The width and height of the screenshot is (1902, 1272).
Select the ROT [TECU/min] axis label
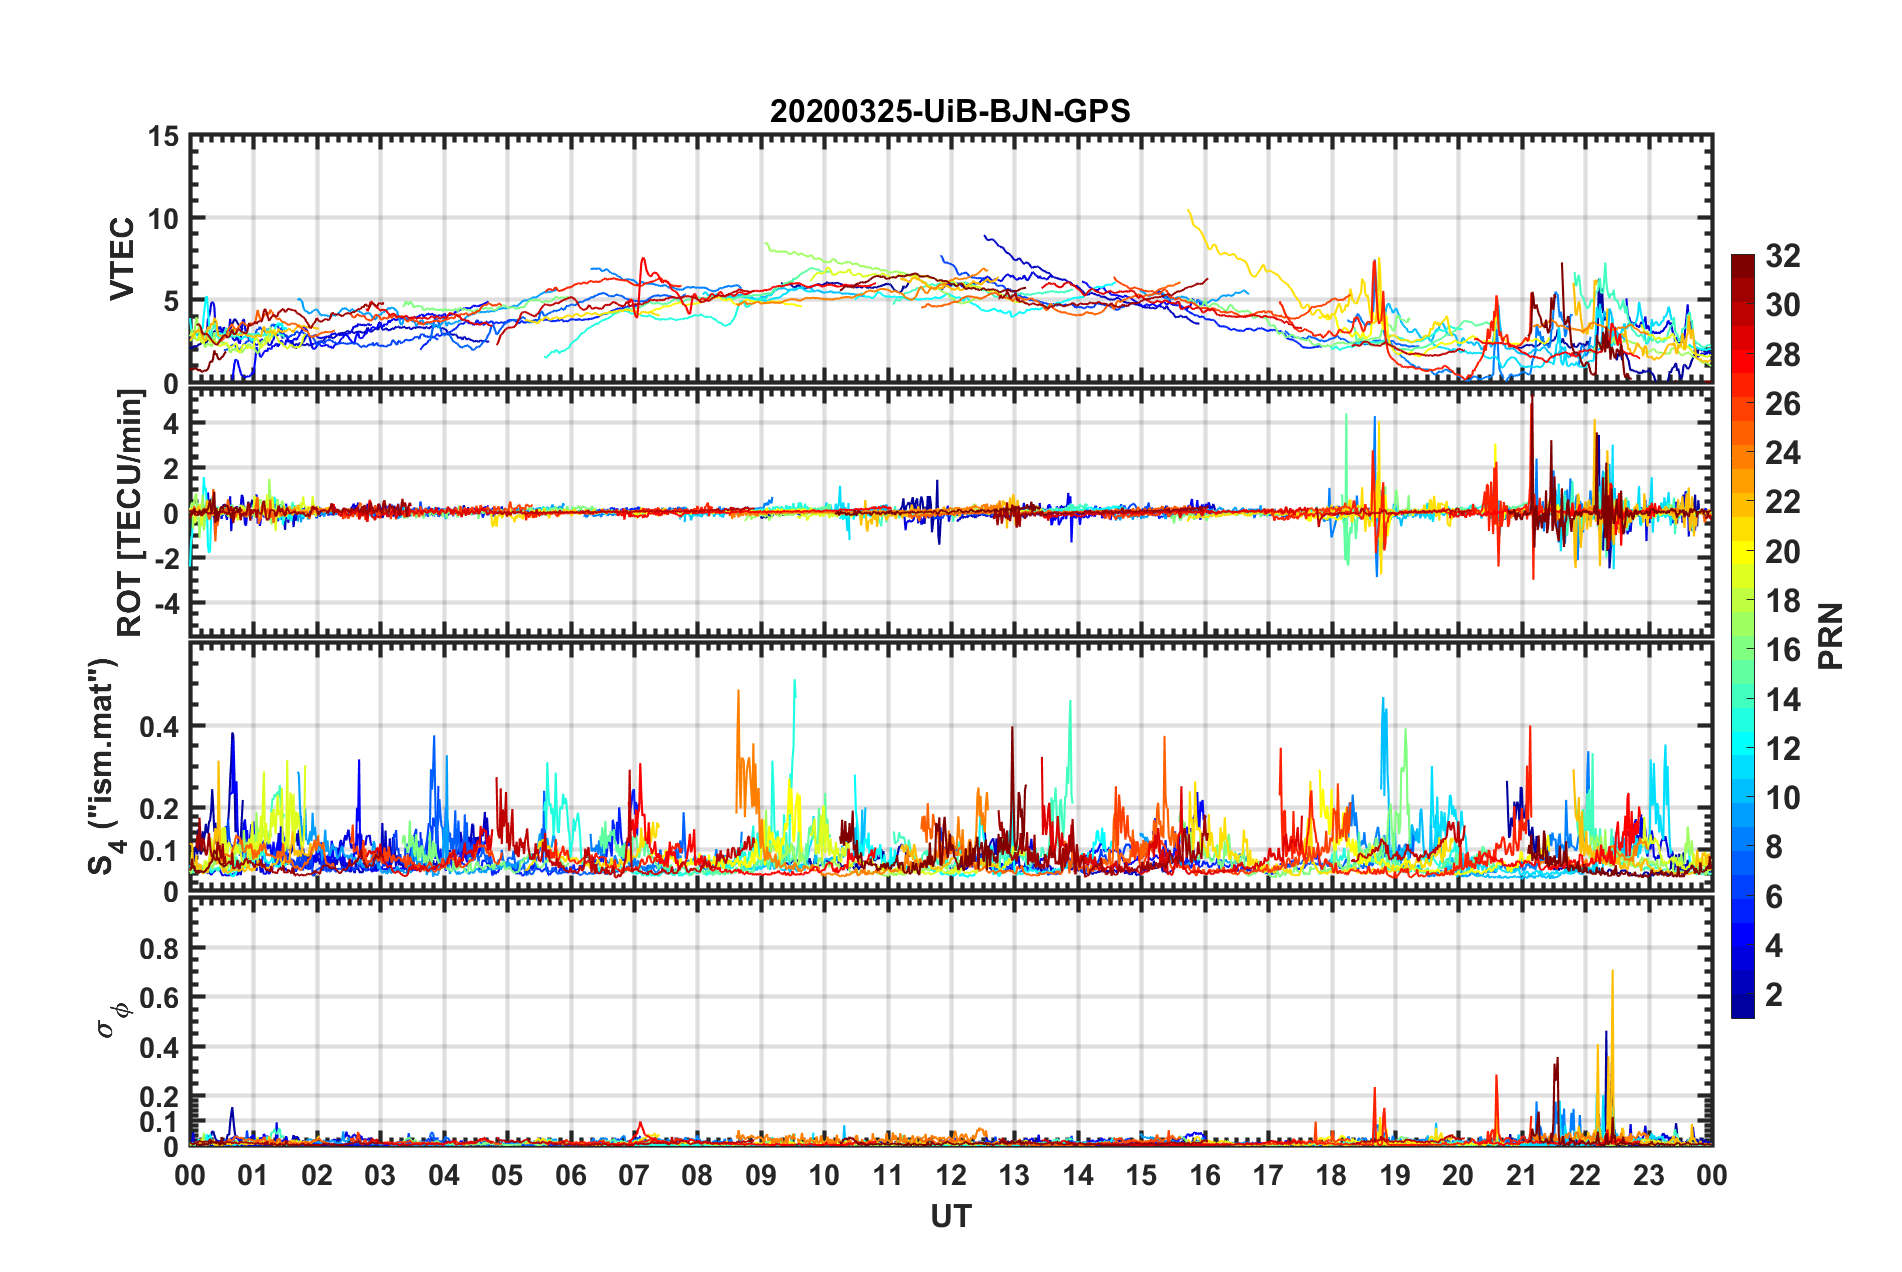click(x=130, y=513)
